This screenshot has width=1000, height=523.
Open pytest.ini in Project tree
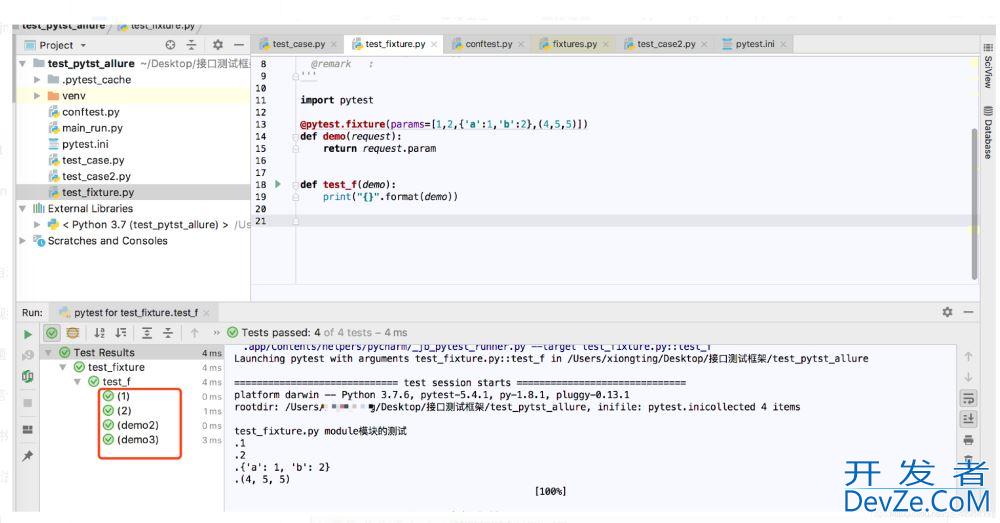tap(85, 144)
